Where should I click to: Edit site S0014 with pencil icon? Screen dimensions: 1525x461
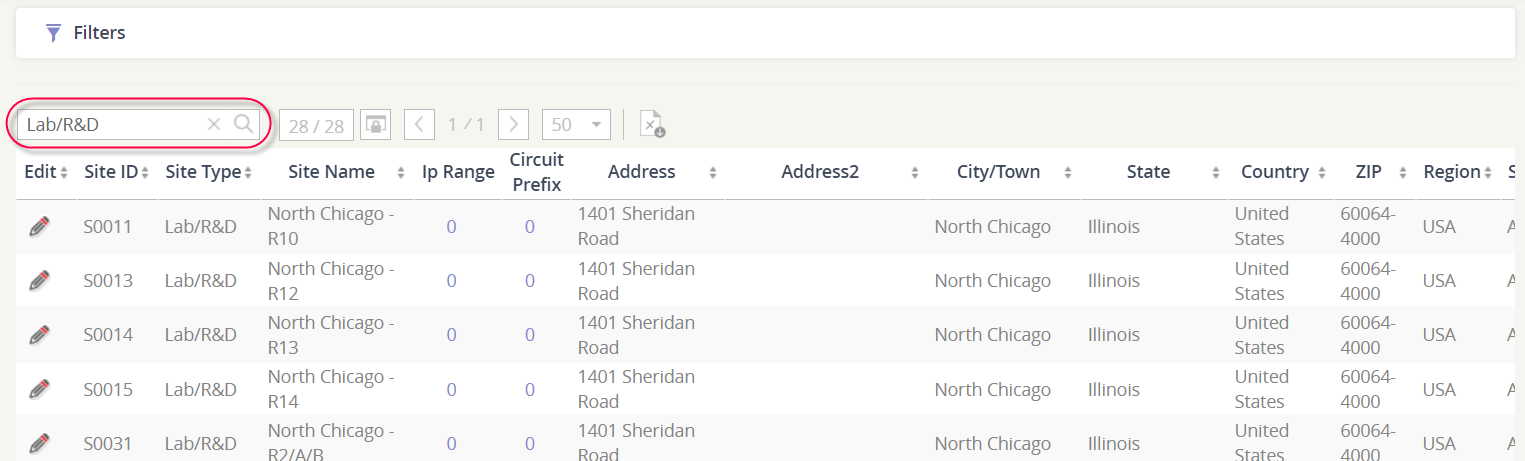click(39, 335)
